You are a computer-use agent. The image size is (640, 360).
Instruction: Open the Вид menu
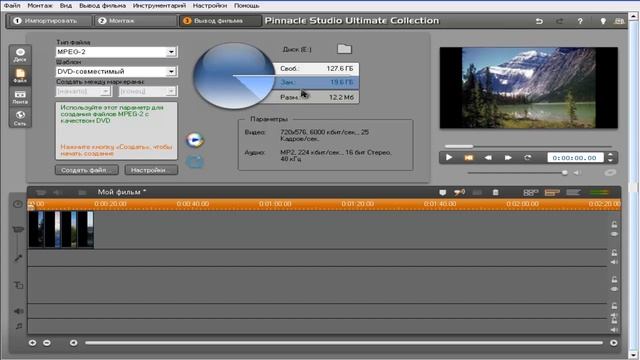click(x=65, y=6)
